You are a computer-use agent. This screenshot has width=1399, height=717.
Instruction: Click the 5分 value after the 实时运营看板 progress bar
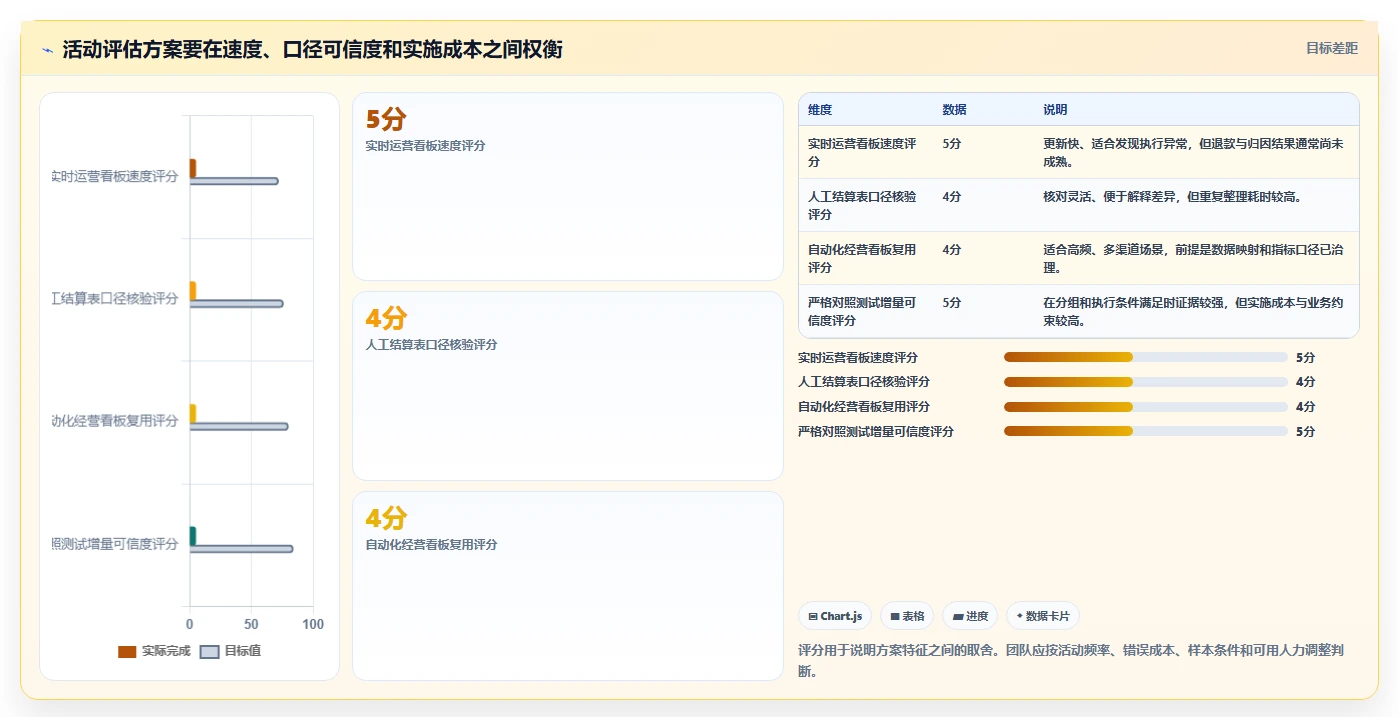coord(1305,357)
